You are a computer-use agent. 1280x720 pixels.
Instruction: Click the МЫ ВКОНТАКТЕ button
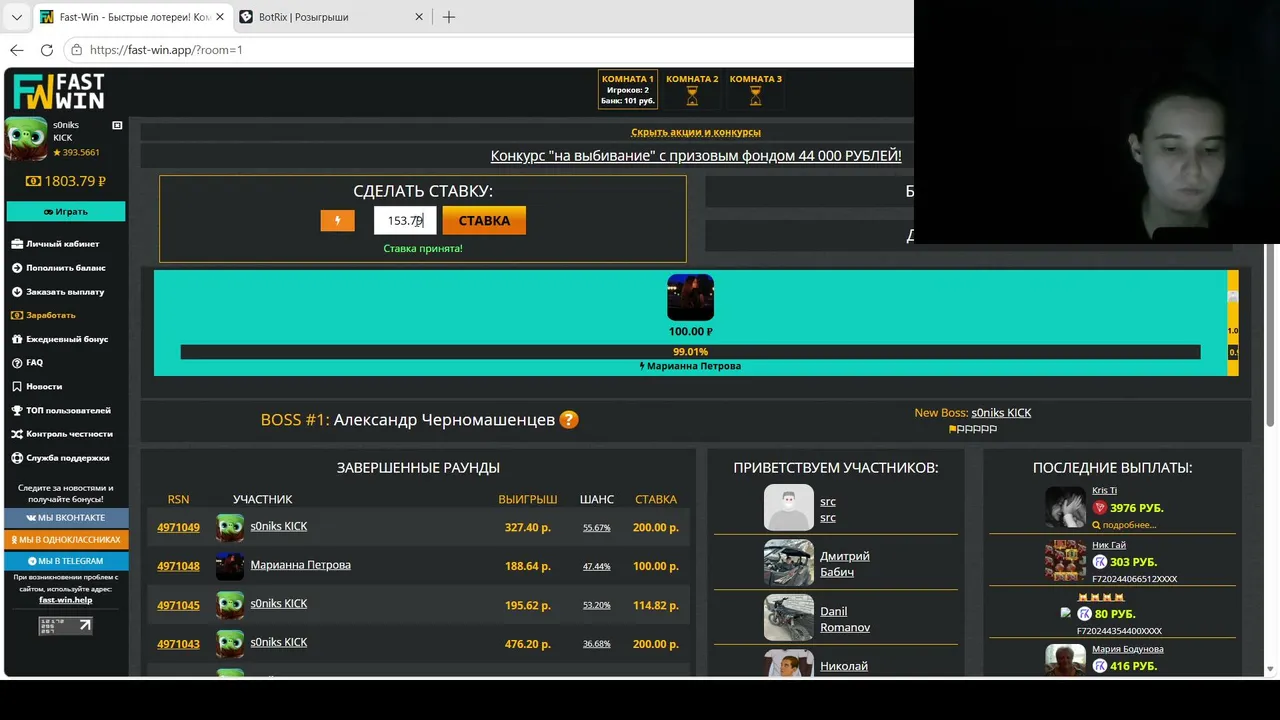pyautogui.click(x=66, y=518)
